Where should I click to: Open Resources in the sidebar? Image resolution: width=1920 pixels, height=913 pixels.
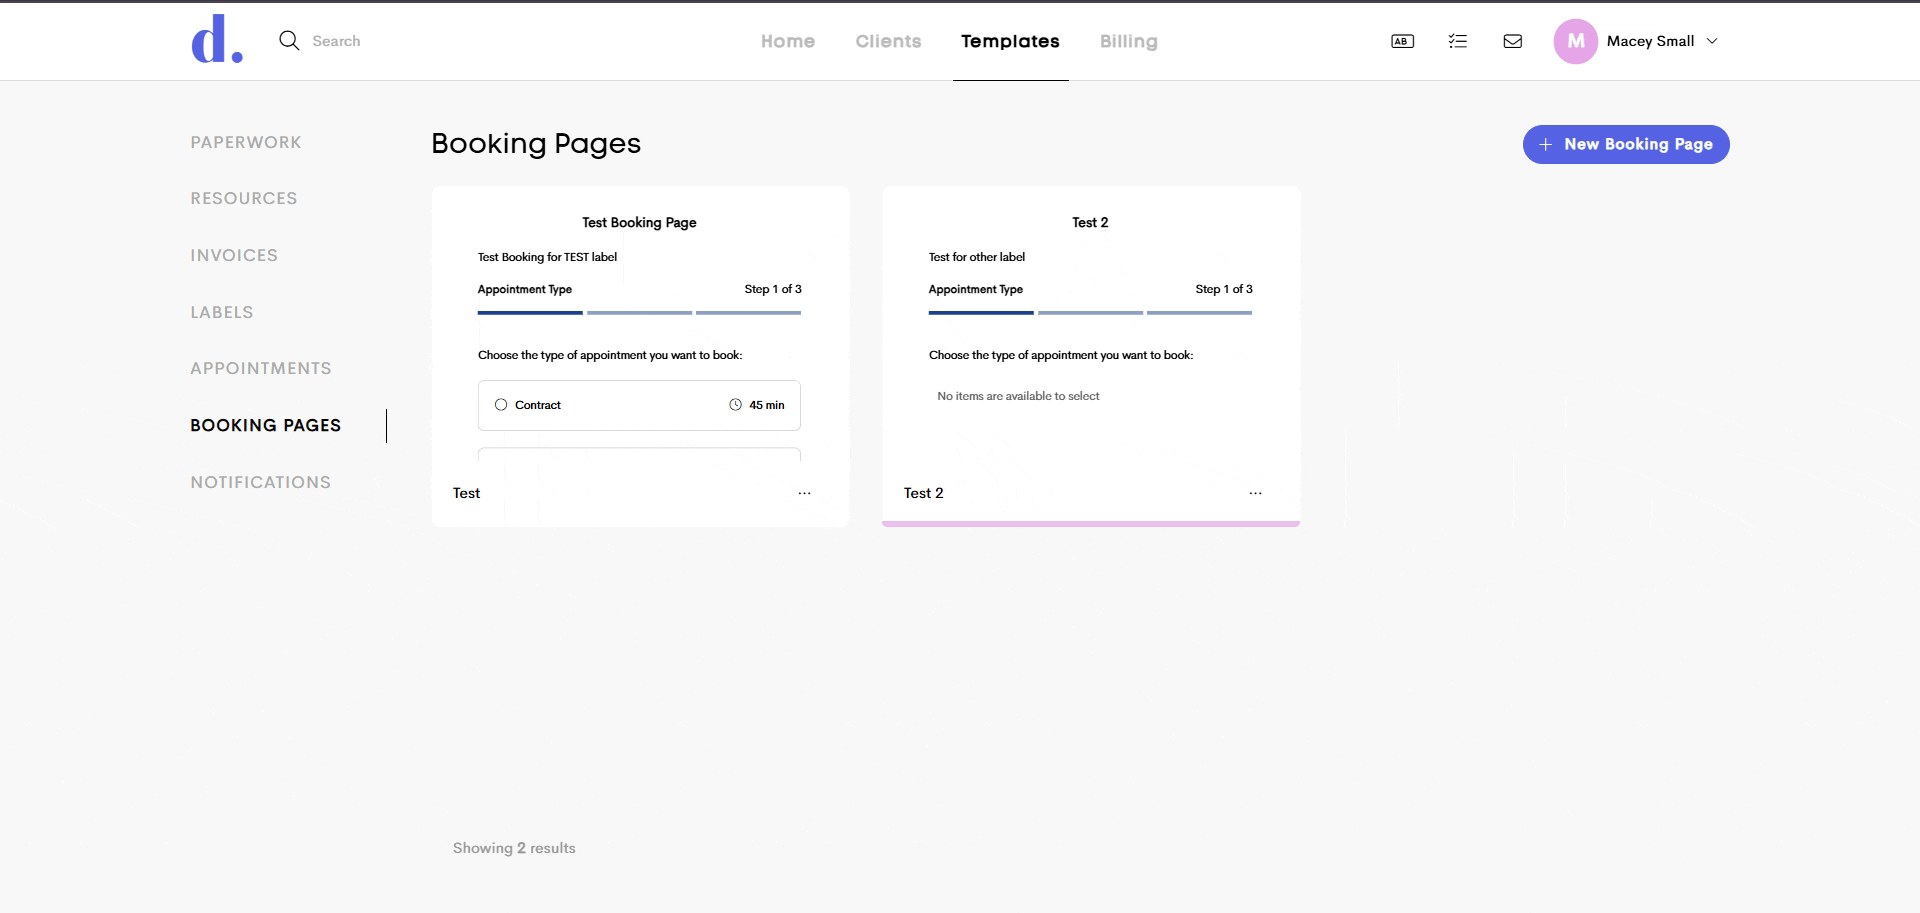(x=244, y=198)
